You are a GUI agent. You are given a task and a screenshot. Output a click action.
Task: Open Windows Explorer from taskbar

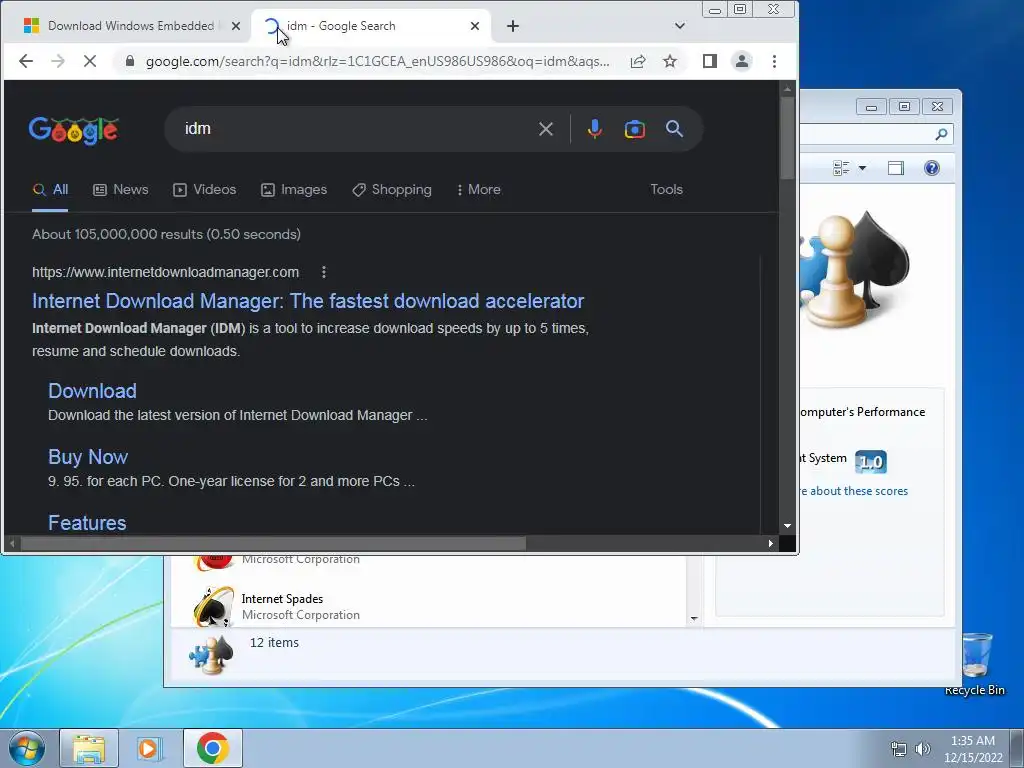pos(89,748)
